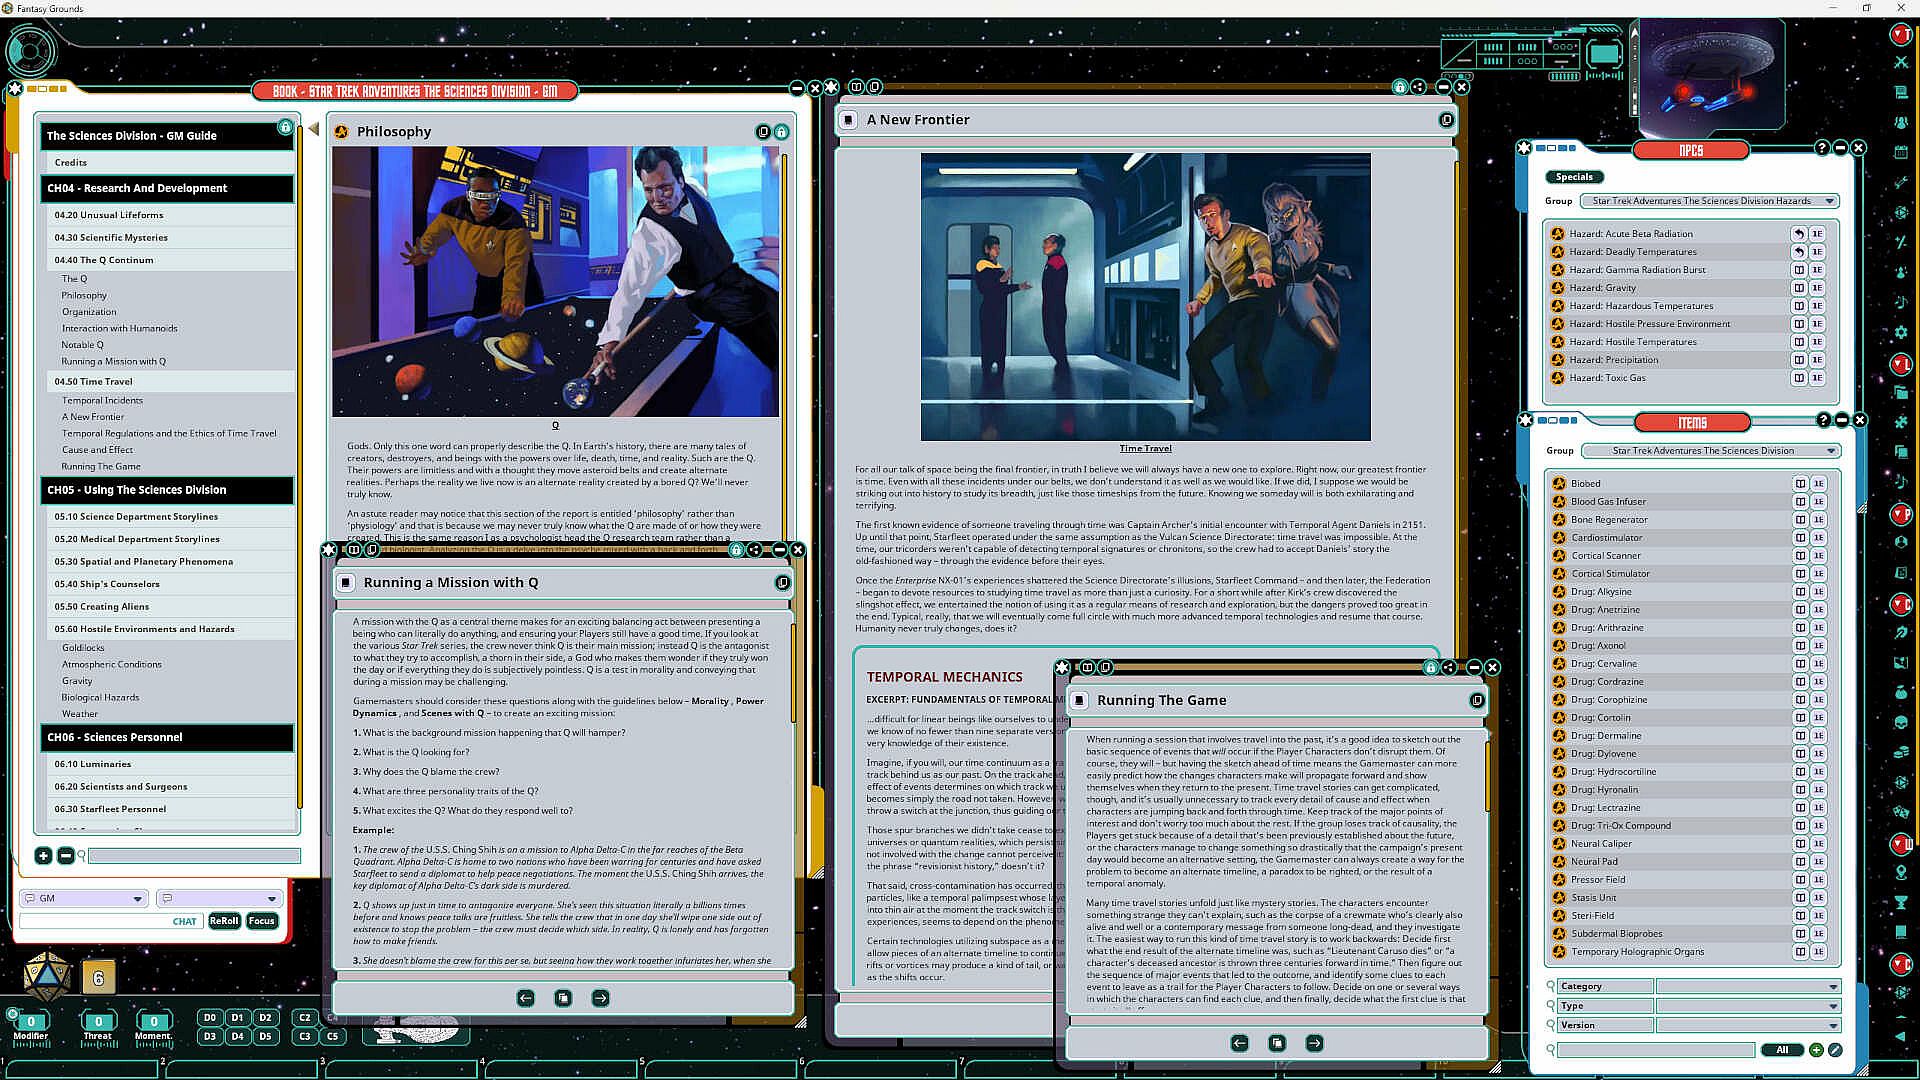Open settings gear in right sidebar
Viewport: 1920px width, 1080px height.
pyautogui.click(x=1901, y=332)
